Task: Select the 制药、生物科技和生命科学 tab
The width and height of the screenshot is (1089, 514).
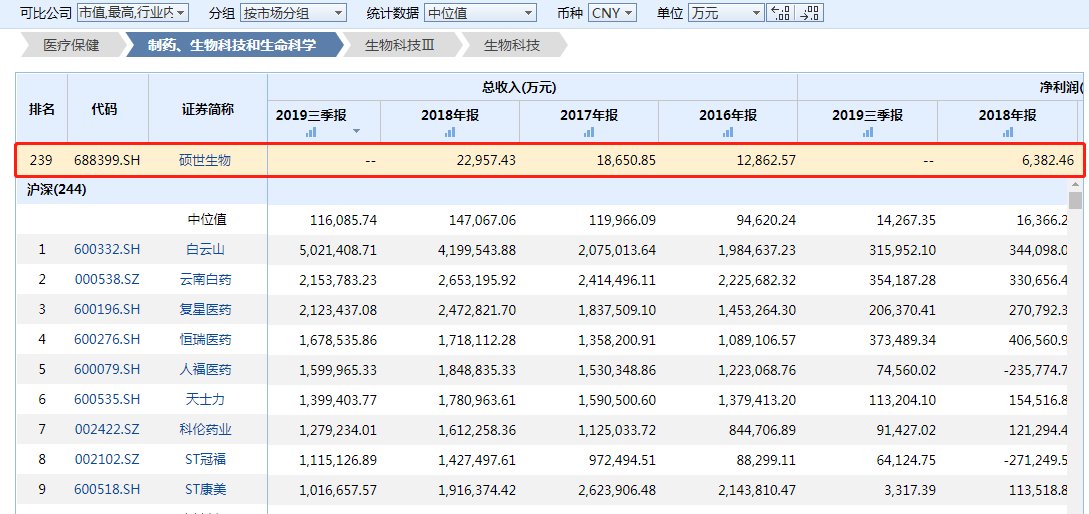Action: (232, 45)
